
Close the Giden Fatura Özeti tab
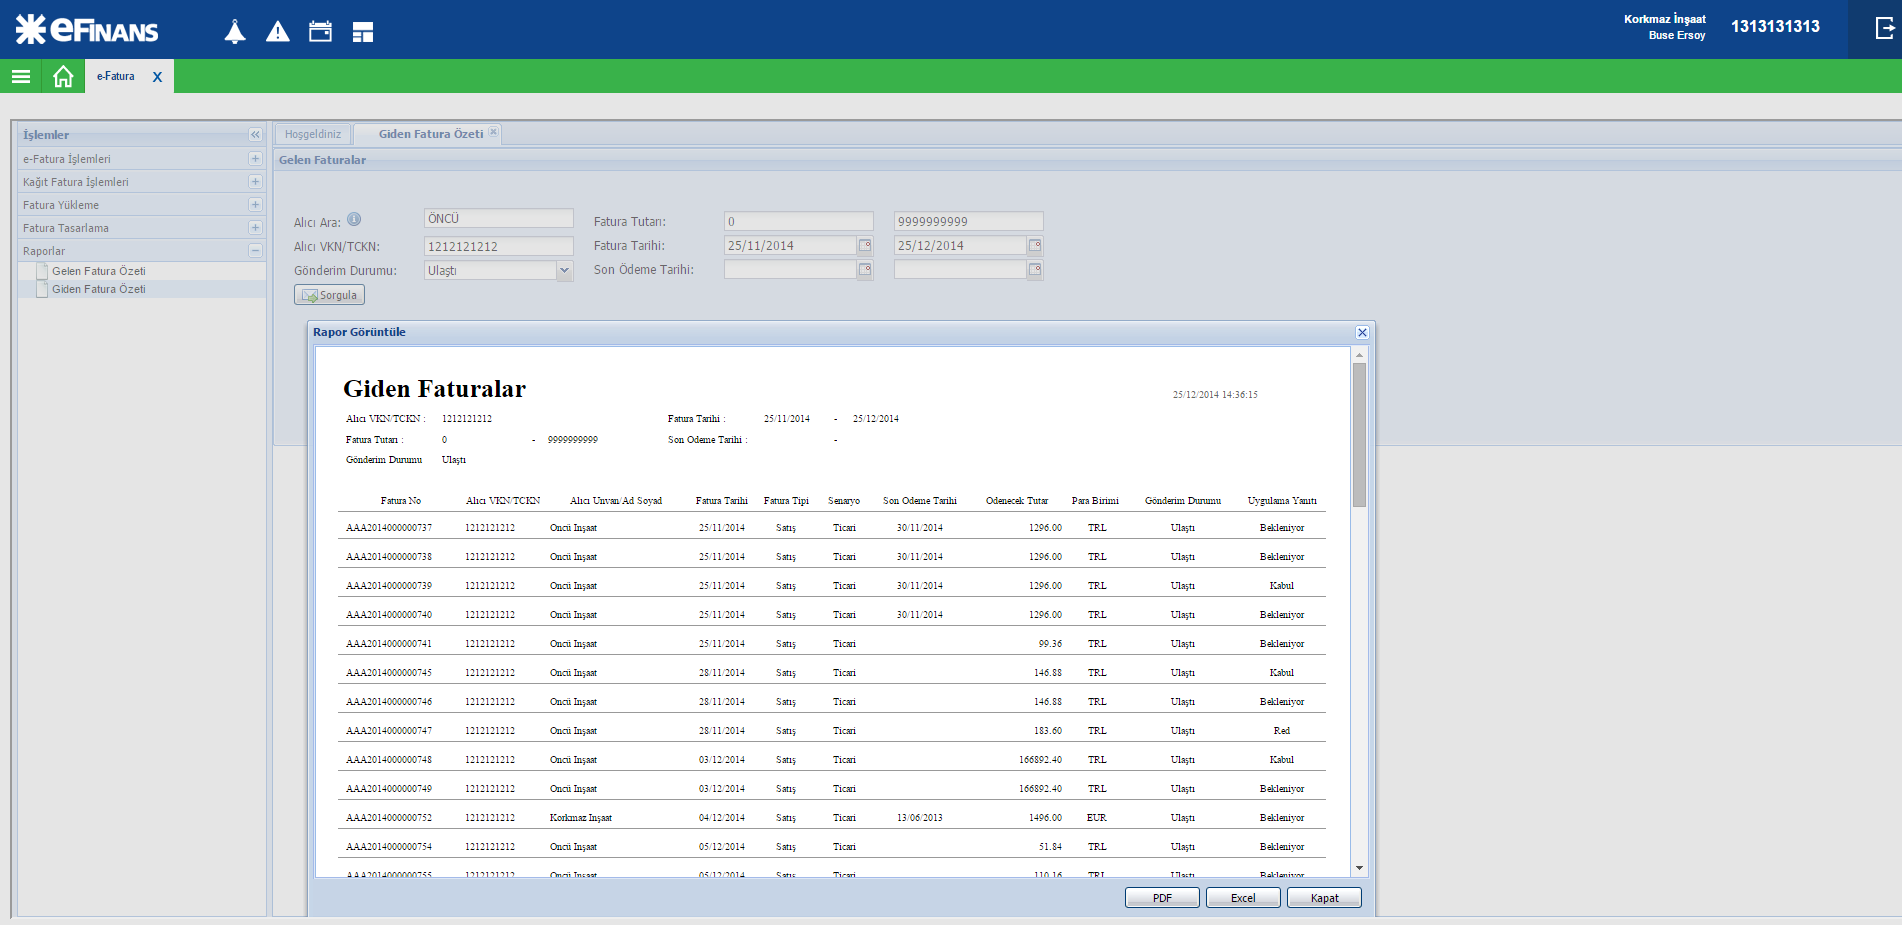(x=493, y=132)
